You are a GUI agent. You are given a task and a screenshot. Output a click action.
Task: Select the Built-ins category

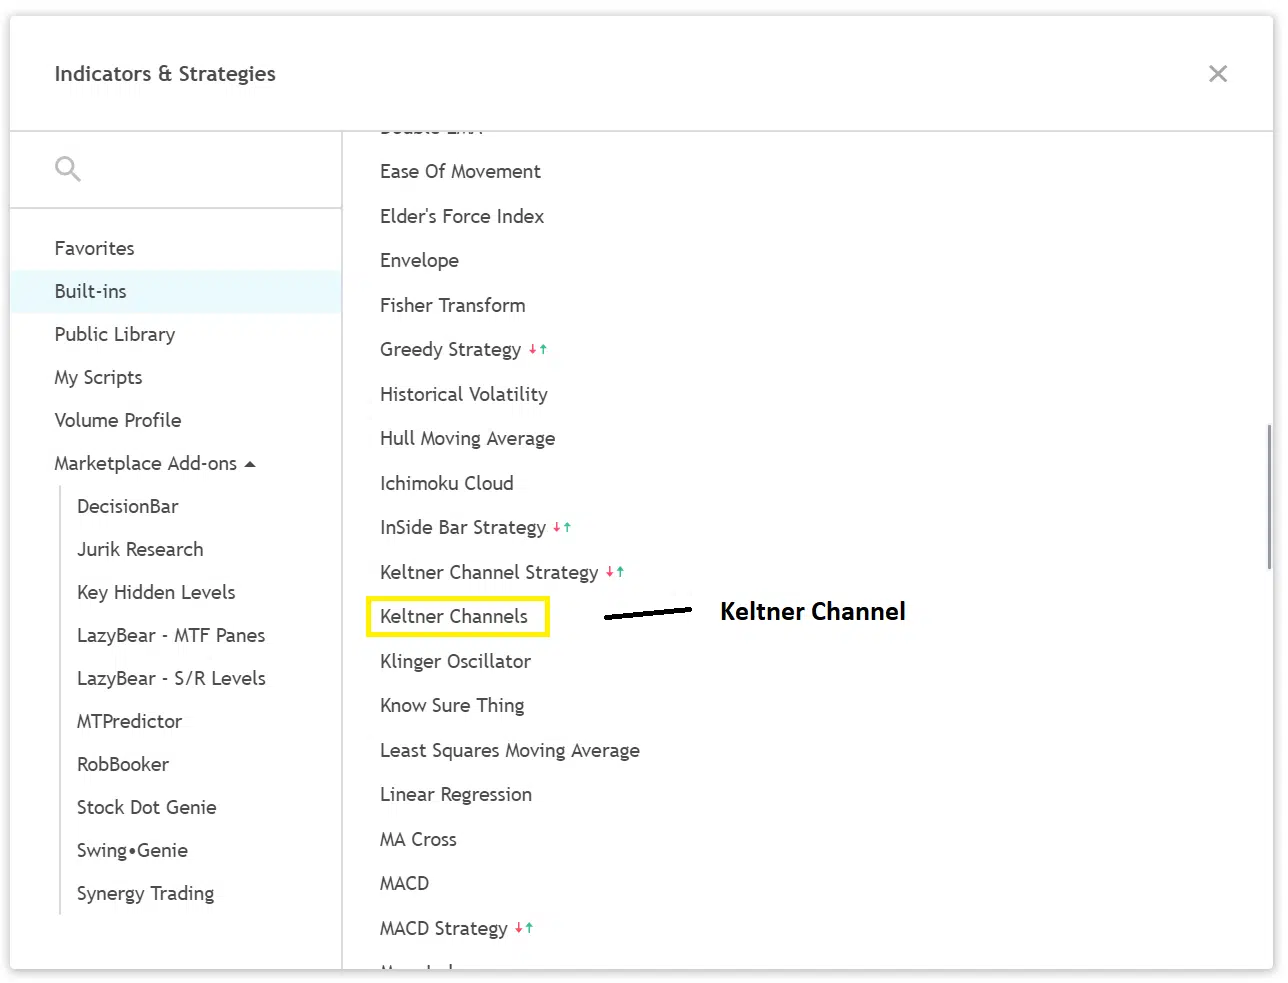tap(90, 291)
